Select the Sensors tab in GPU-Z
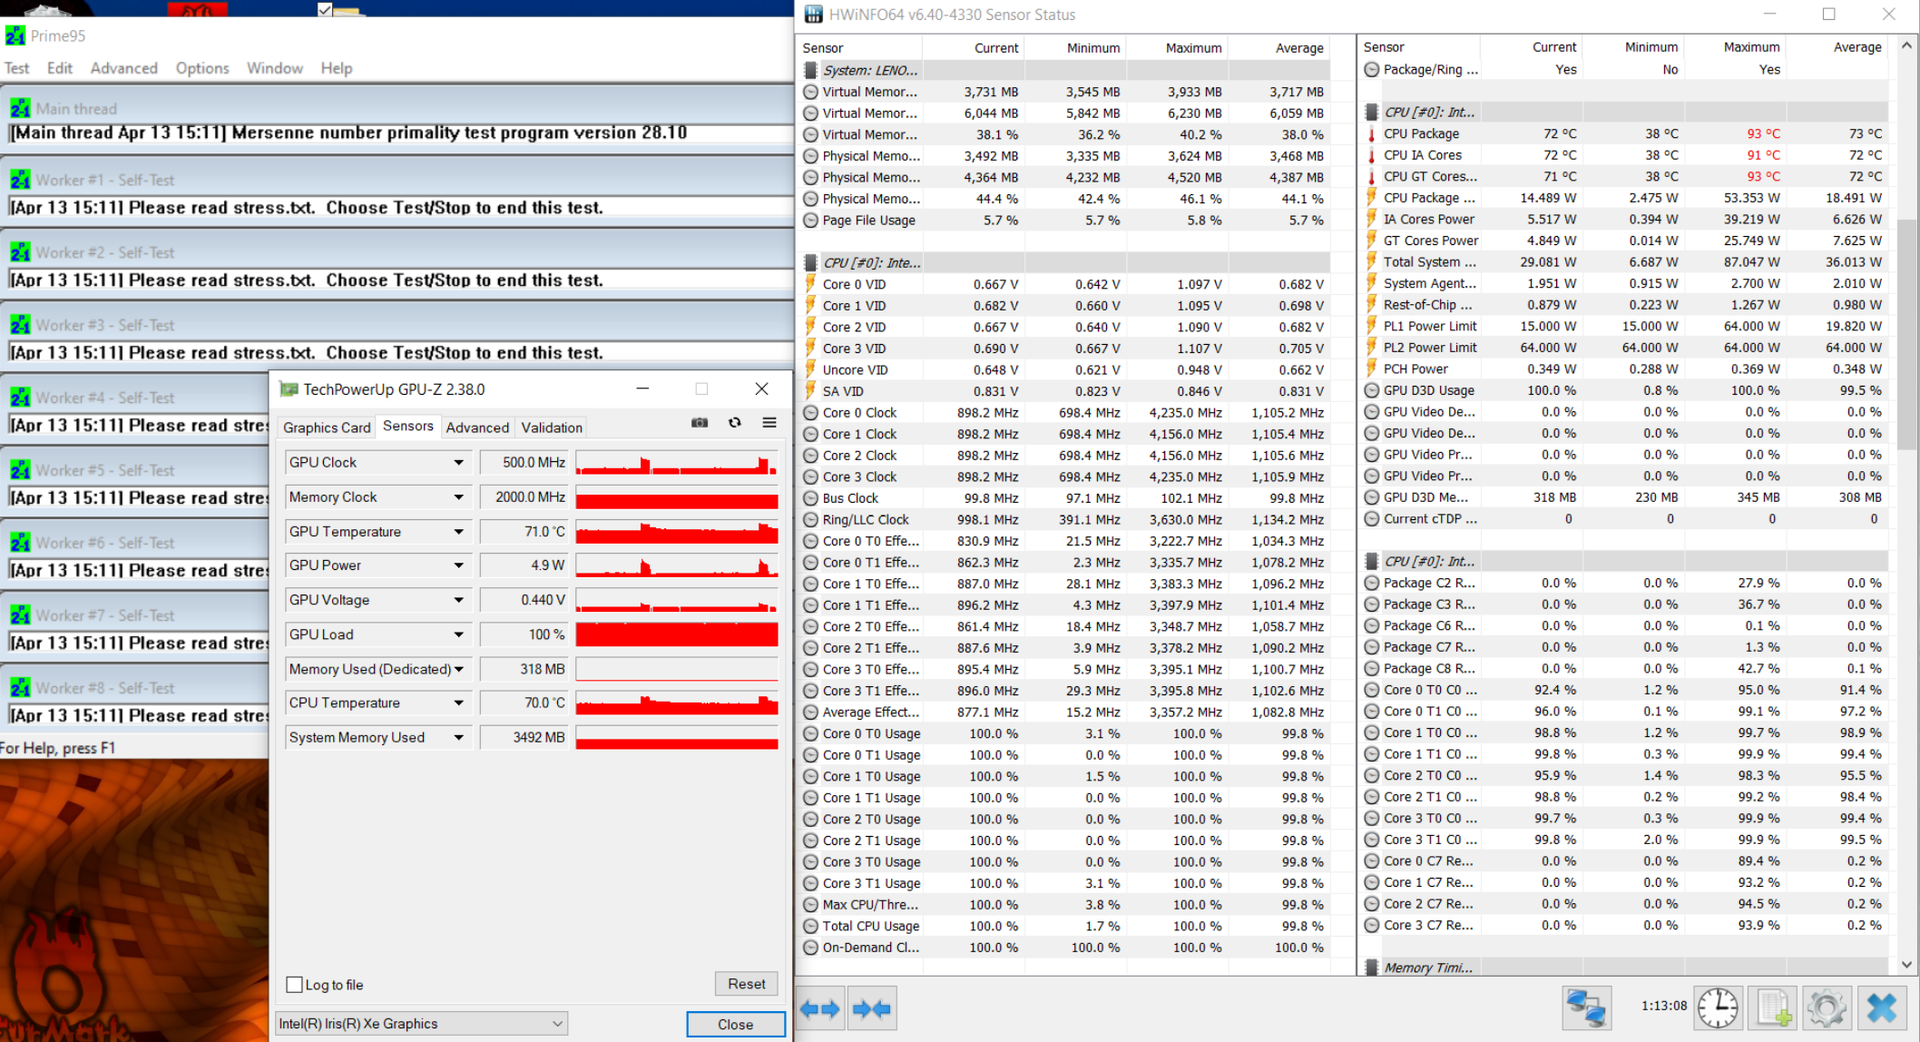This screenshot has width=1920, height=1042. click(408, 426)
